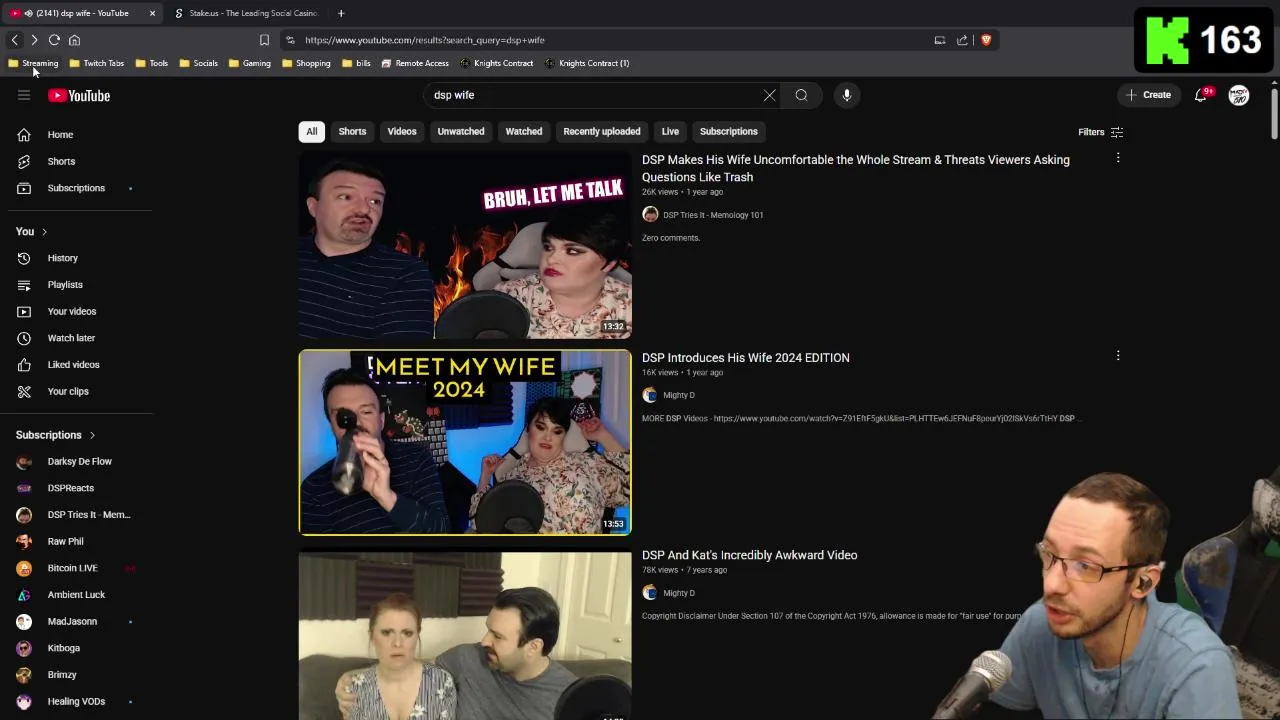This screenshot has height=720, width=1280.
Task: Click the share icon in address bar
Action: (x=962, y=40)
